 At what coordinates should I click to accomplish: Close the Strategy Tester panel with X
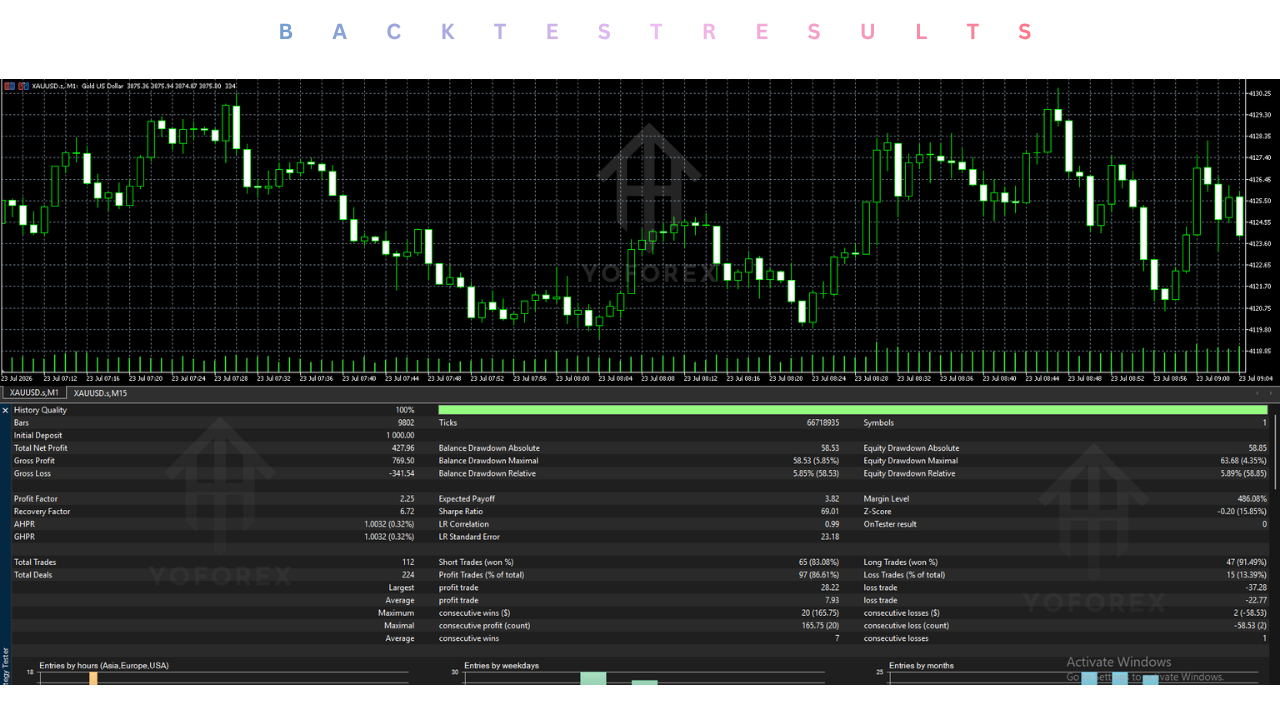[x=5, y=410]
